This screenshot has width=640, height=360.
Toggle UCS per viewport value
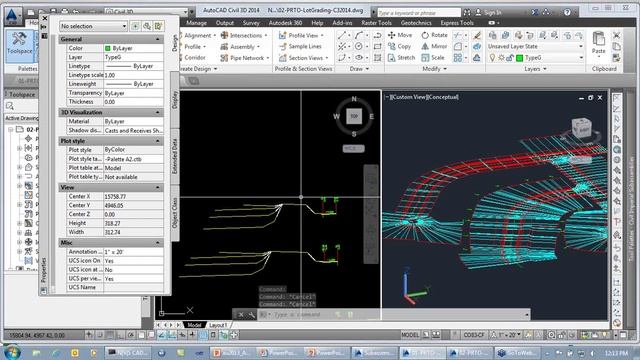[x=133, y=279]
